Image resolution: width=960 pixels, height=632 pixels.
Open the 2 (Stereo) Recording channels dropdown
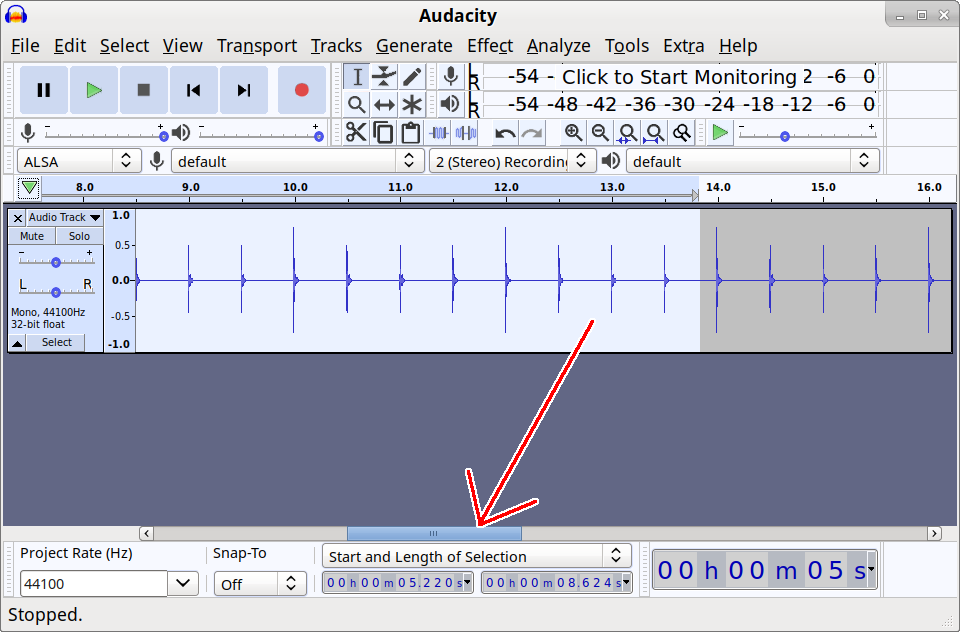pos(512,161)
